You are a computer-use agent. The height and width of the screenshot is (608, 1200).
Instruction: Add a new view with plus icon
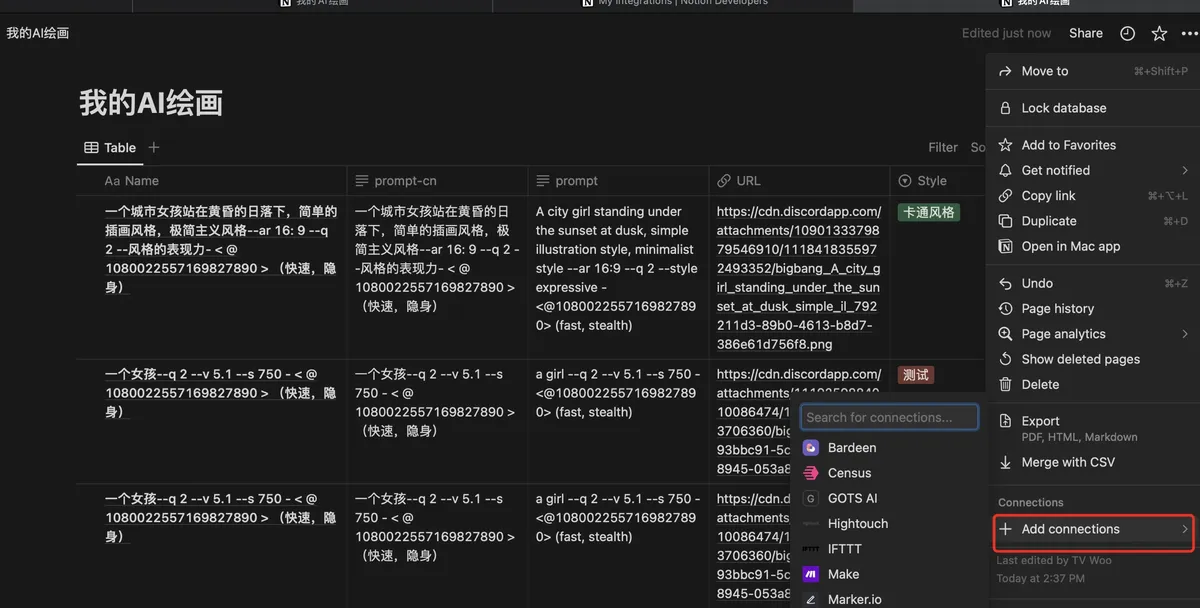[154, 147]
